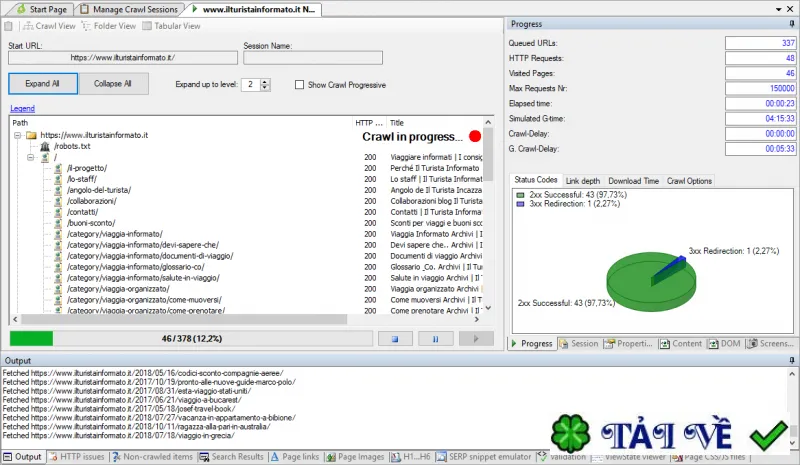Switch to Crawl View
The width and height of the screenshot is (800, 465).
[49, 26]
